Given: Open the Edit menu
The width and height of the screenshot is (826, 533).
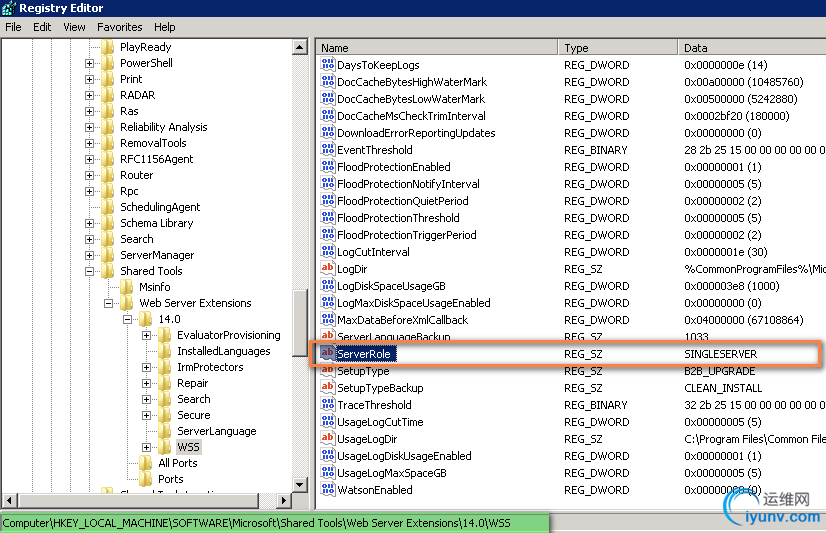Looking at the screenshot, I should (42, 27).
